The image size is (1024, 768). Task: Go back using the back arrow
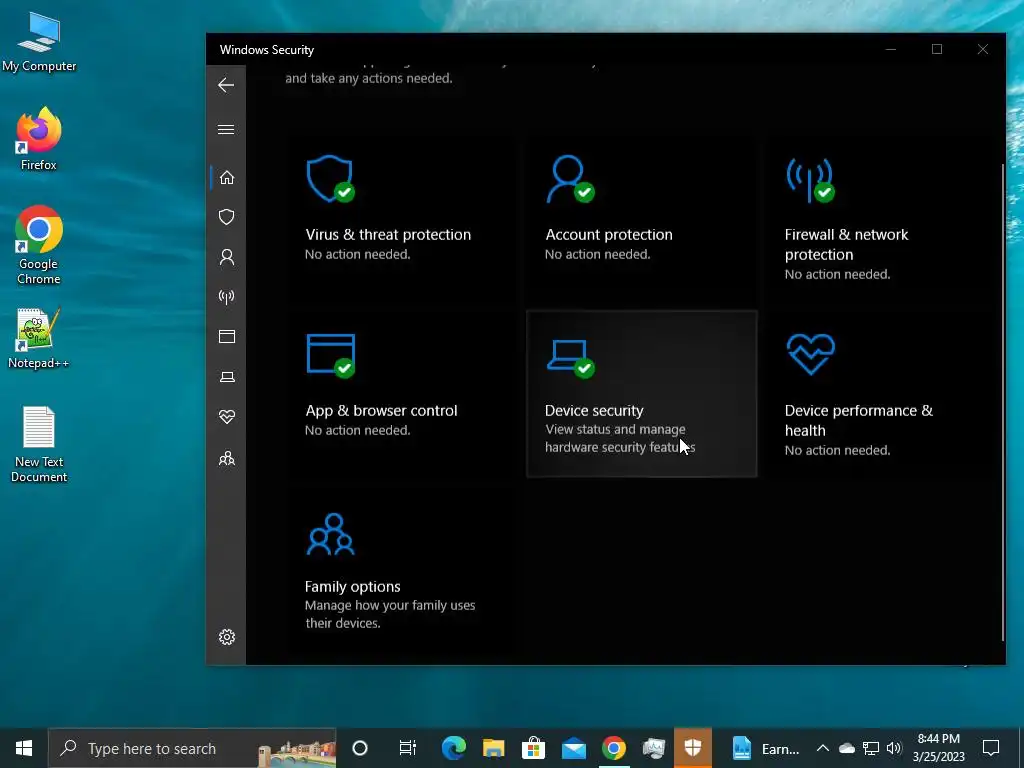(x=226, y=85)
